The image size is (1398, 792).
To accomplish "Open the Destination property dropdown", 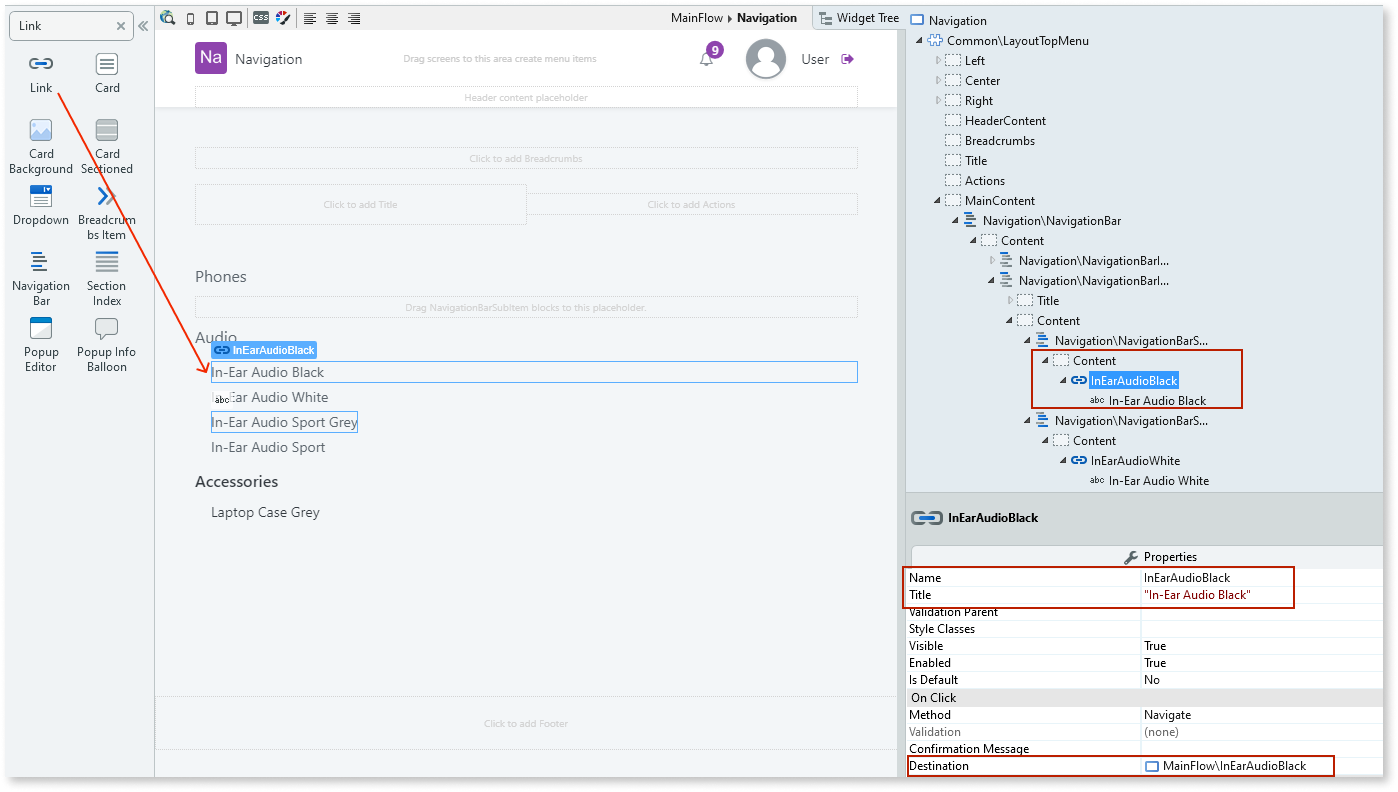I will pyautogui.click(x=1236, y=765).
